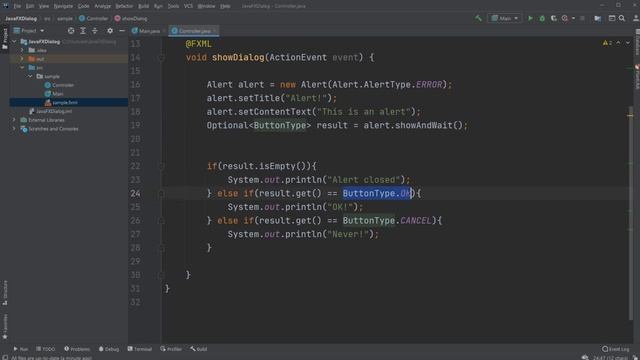Toggle the Structure side tool window tab
The height and width of the screenshot is (360, 640).
tap(5, 293)
